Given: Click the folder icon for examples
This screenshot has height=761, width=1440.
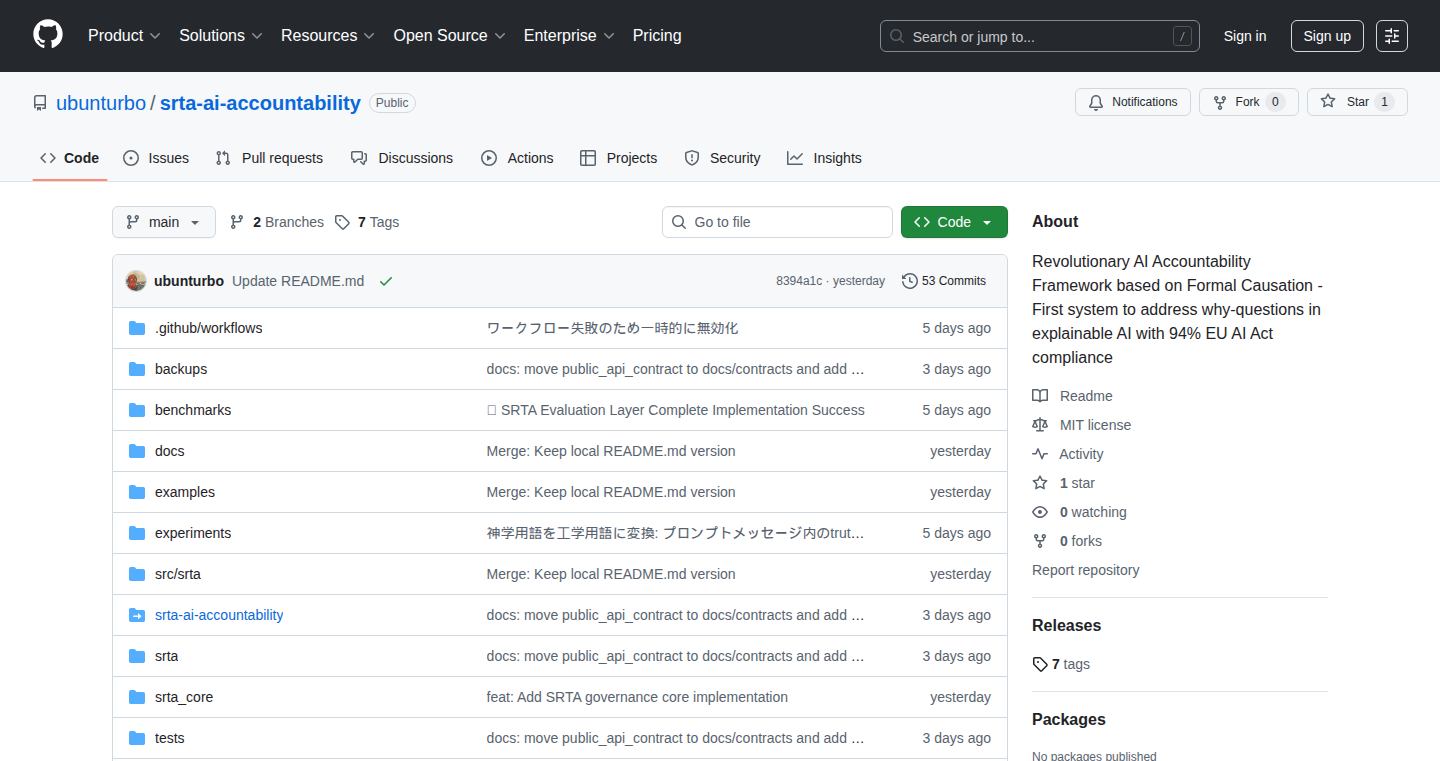Looking at the screenshot, I should [x=137, y=492].
